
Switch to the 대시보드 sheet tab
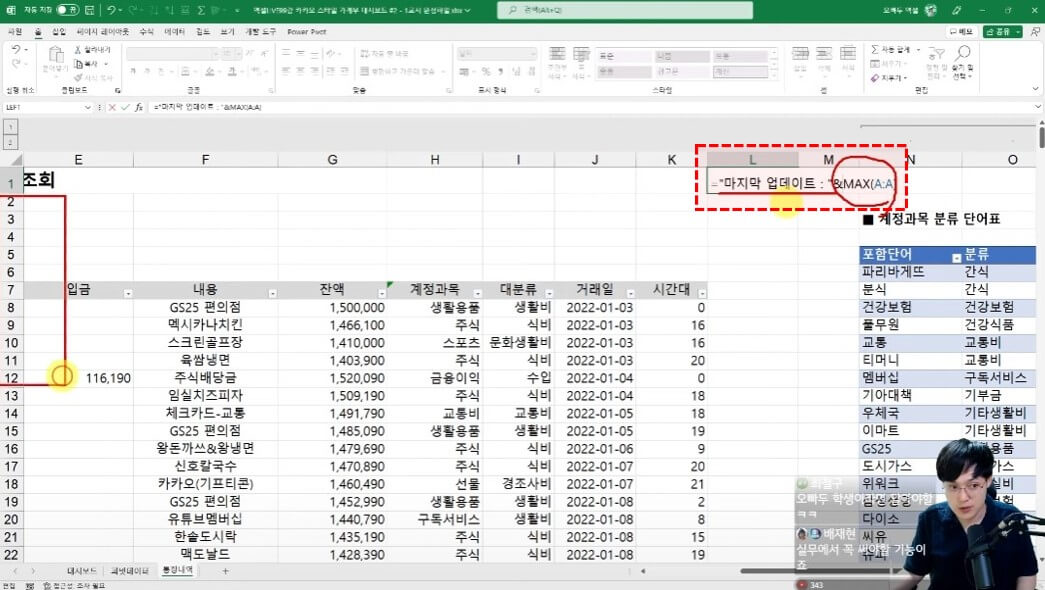(x=81, y=570)
